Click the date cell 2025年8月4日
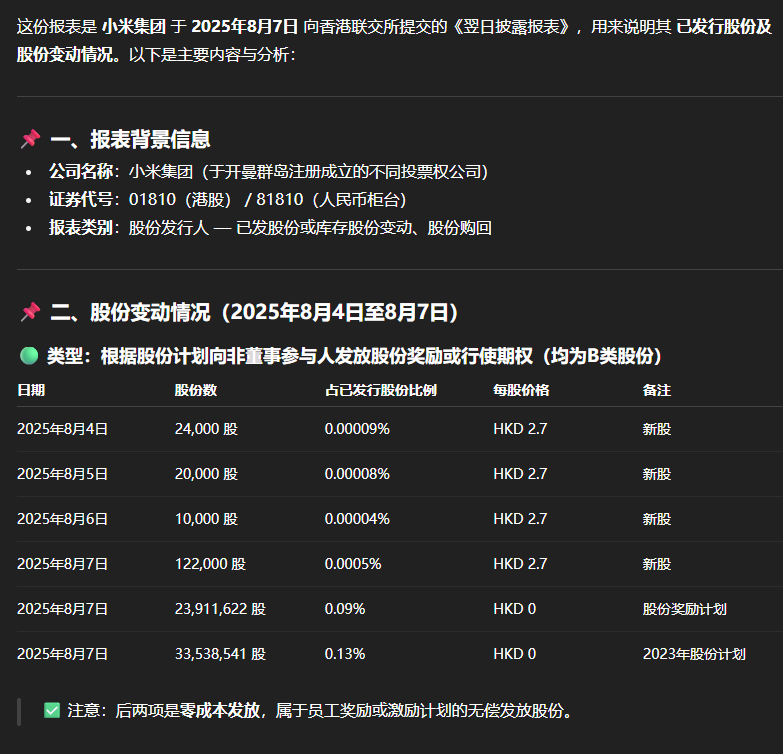This screenshot has width=783, height=754. 62,429
